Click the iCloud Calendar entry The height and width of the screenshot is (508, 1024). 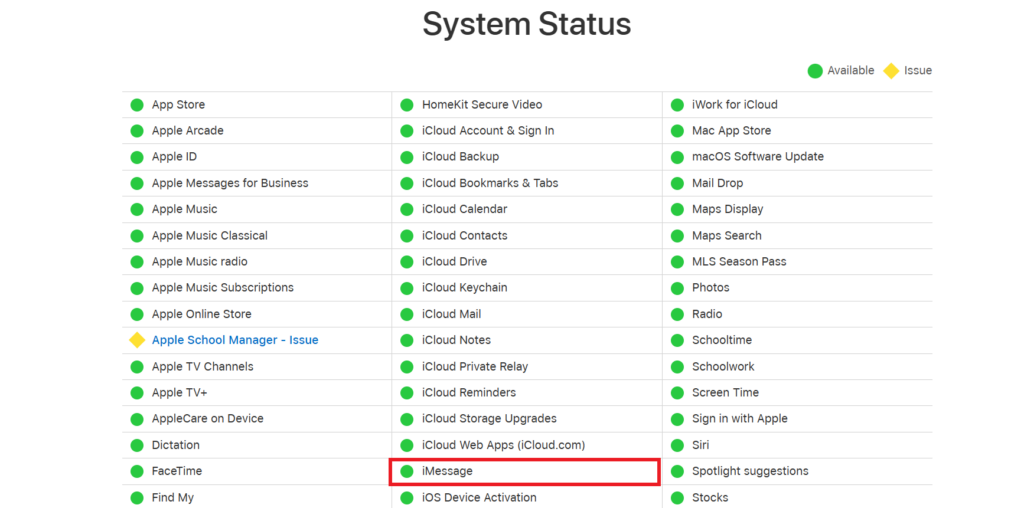[x=465, y=210]
